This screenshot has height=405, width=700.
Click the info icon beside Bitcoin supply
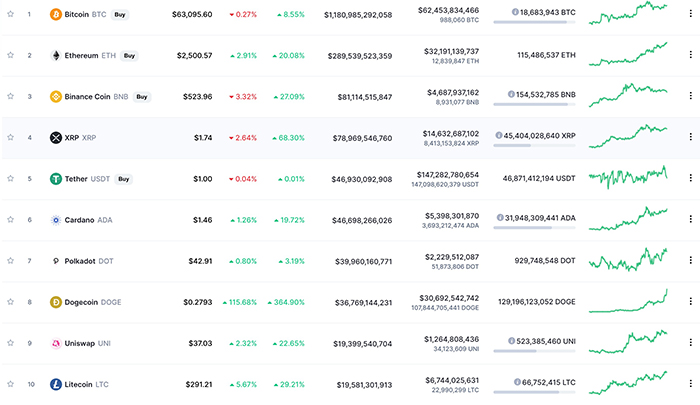[x=514, y=11]
